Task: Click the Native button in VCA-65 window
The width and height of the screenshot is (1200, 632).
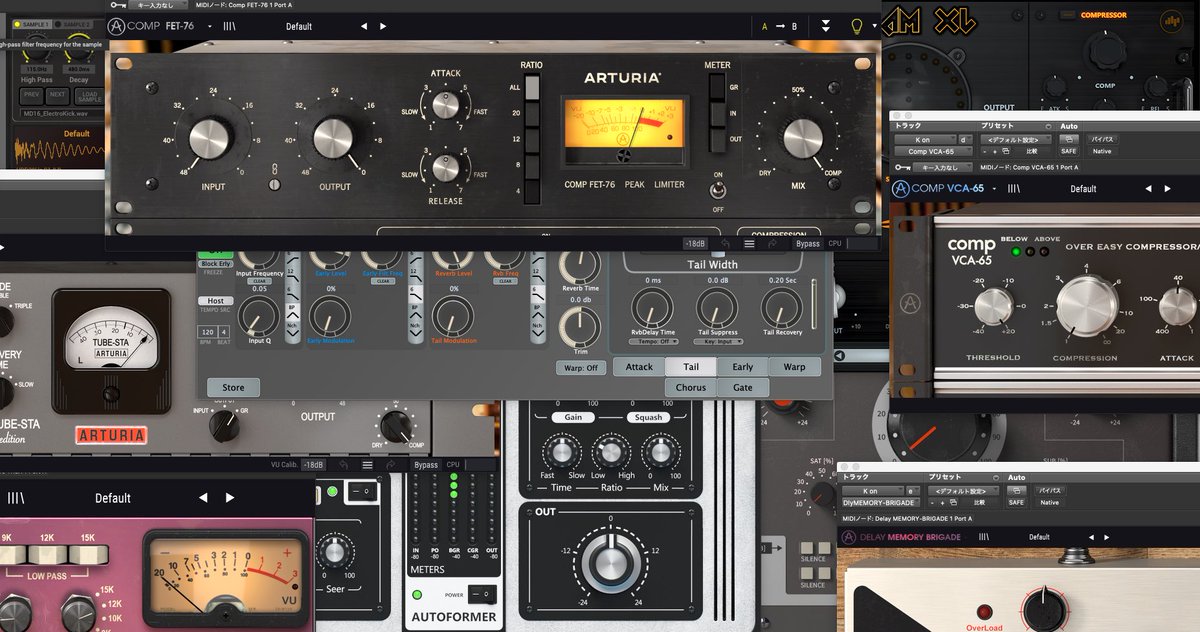Action: click(x=1101, y=151)
